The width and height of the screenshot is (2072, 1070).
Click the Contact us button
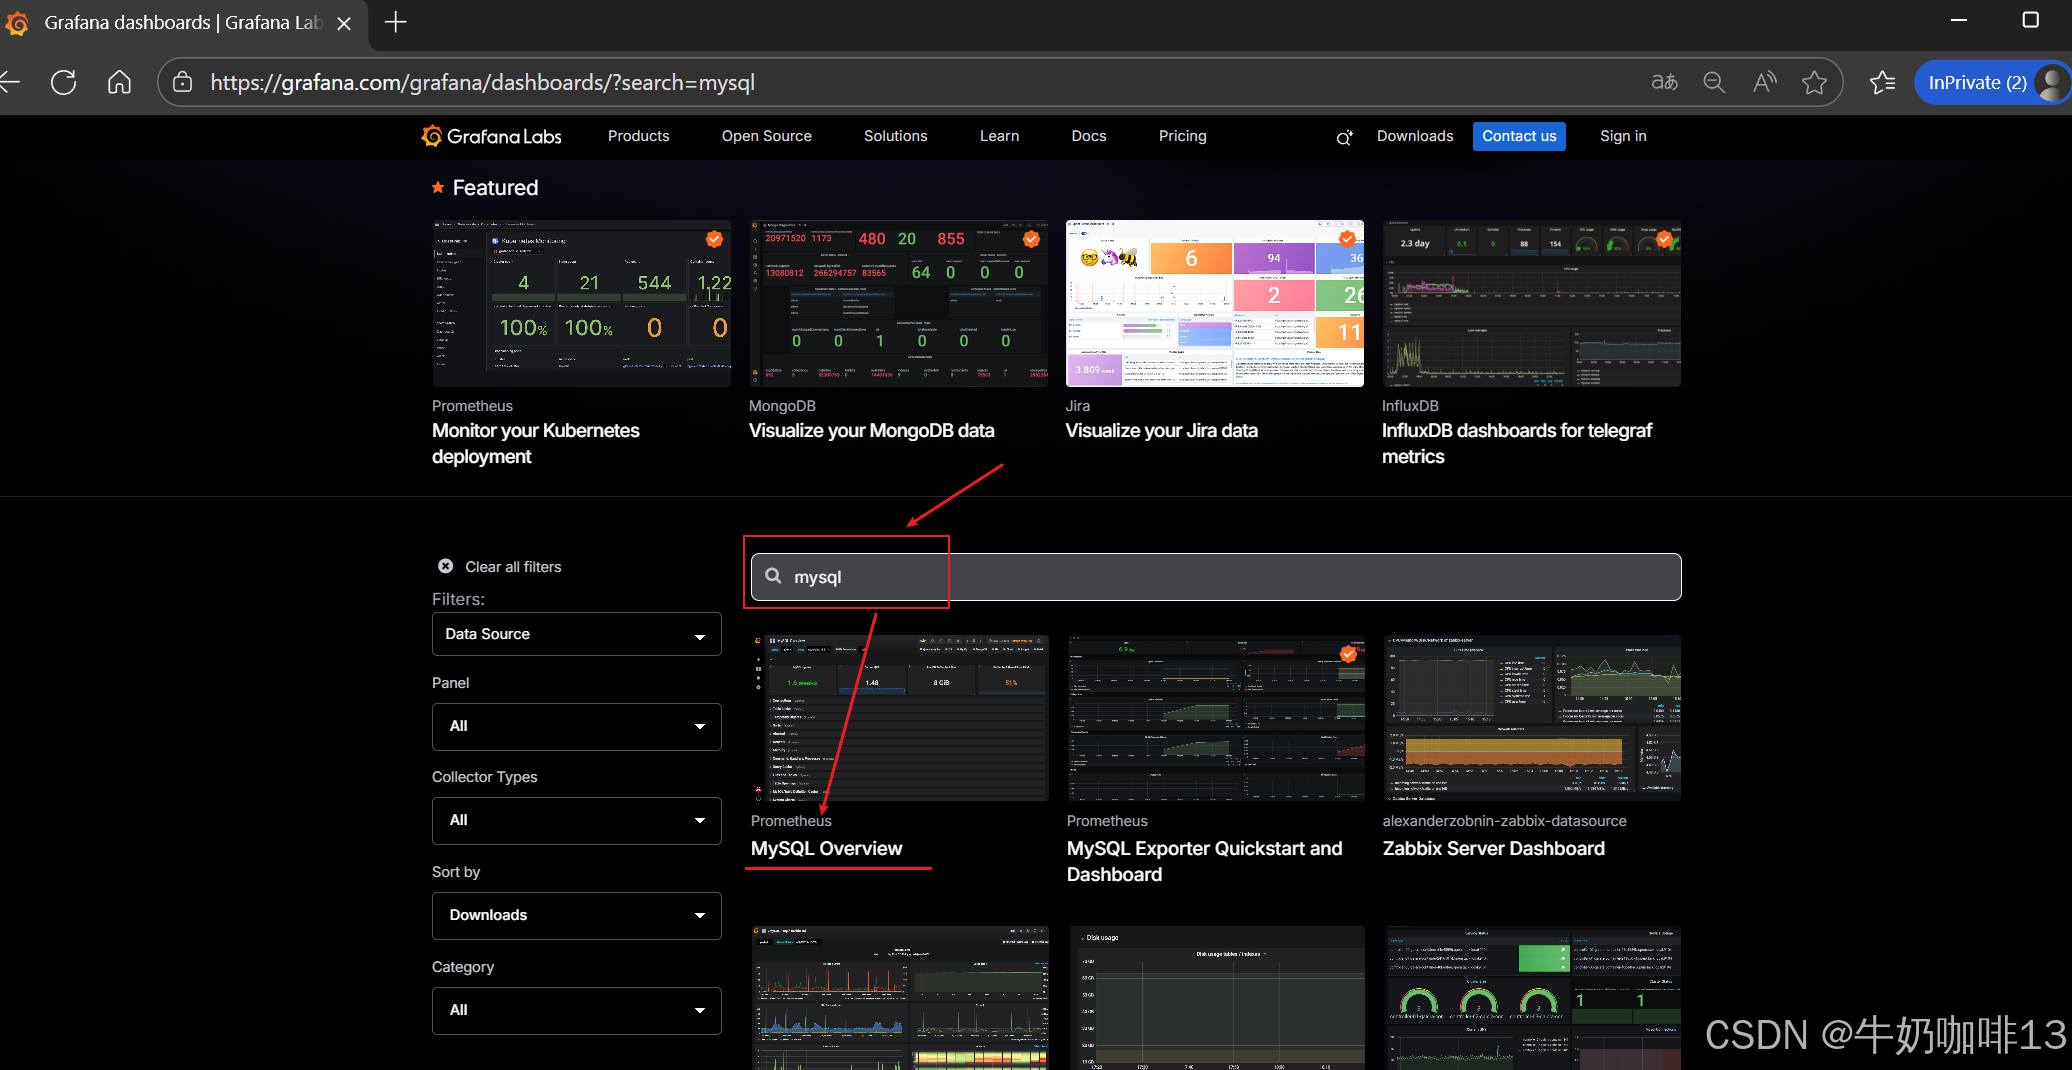(1519, 136)
